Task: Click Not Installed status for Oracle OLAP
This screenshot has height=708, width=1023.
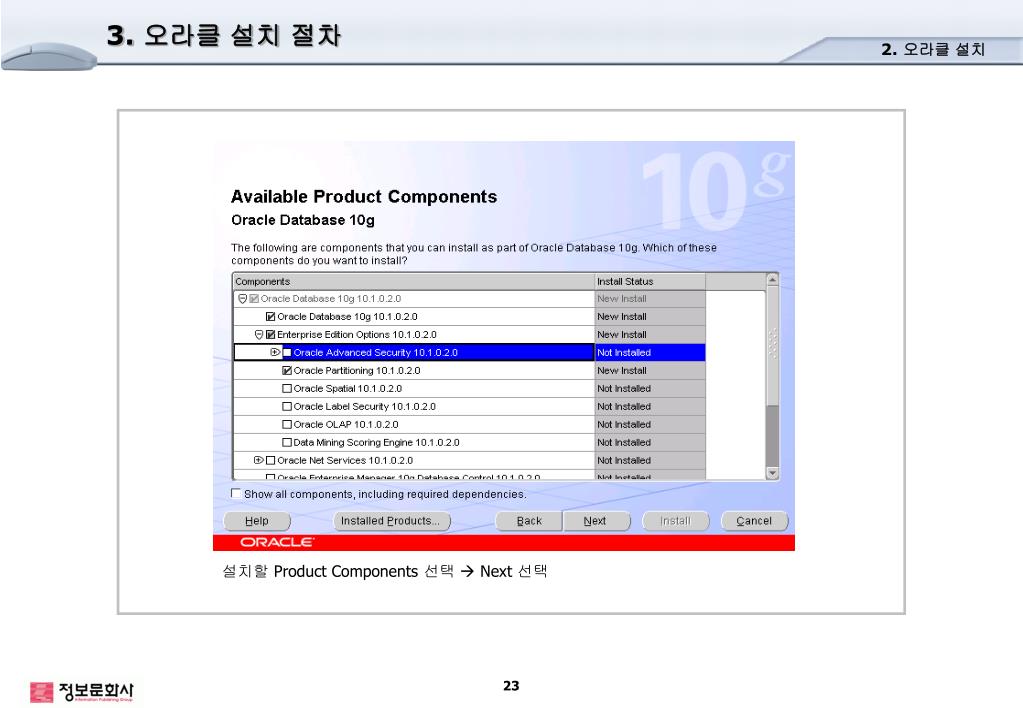Action: pyautogui.click(x=650, y=424)
